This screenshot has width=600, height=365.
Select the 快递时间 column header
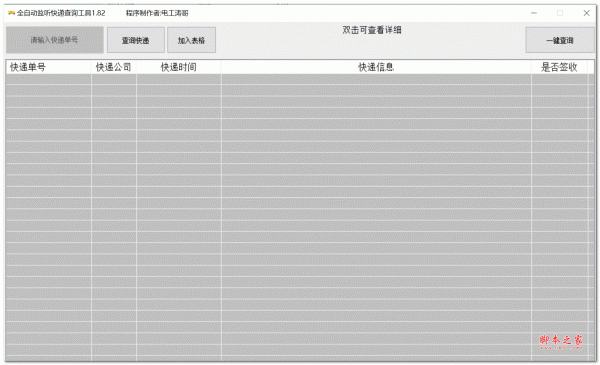point(179,67)
